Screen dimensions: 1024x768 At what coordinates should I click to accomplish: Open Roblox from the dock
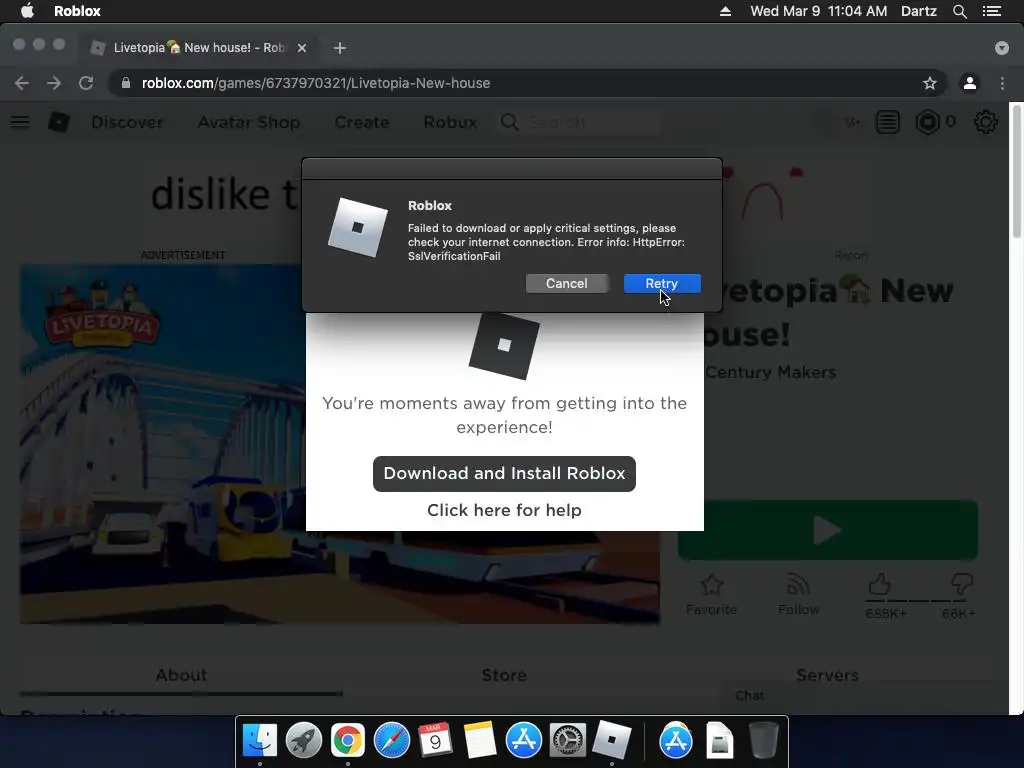(612, 741)
